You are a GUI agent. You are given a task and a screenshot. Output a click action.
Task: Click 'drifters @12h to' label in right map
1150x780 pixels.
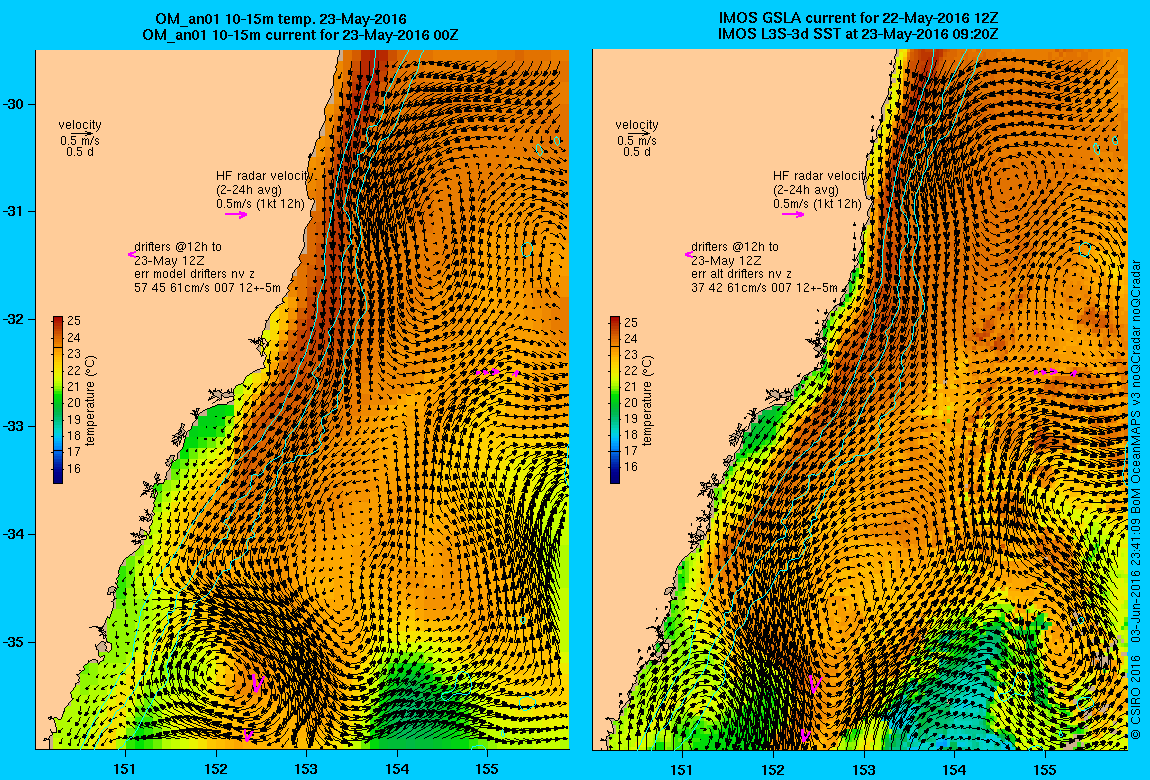(x=734, y=247)
